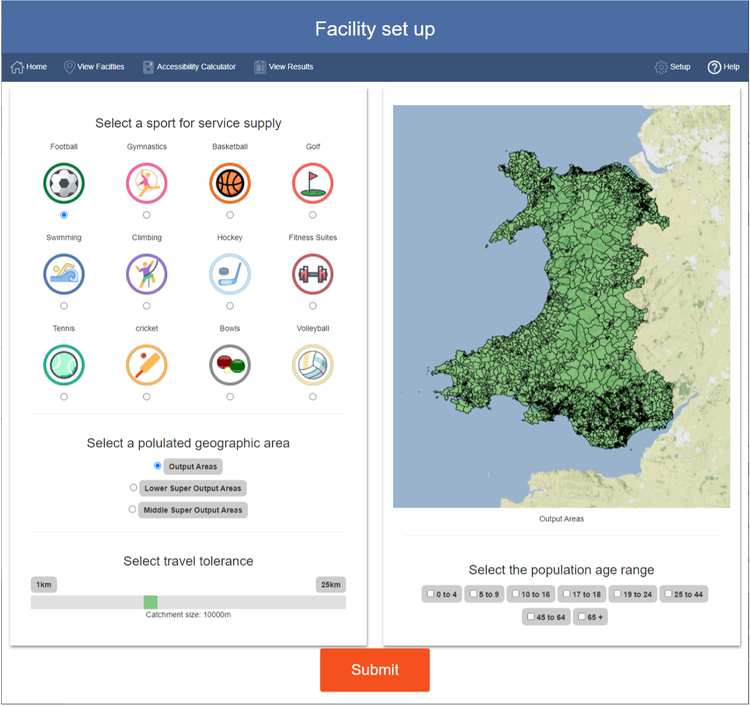Enable the Lower Super Output Areas radio button
Viewport: 750px width, 706px height.
coord(134,488)
